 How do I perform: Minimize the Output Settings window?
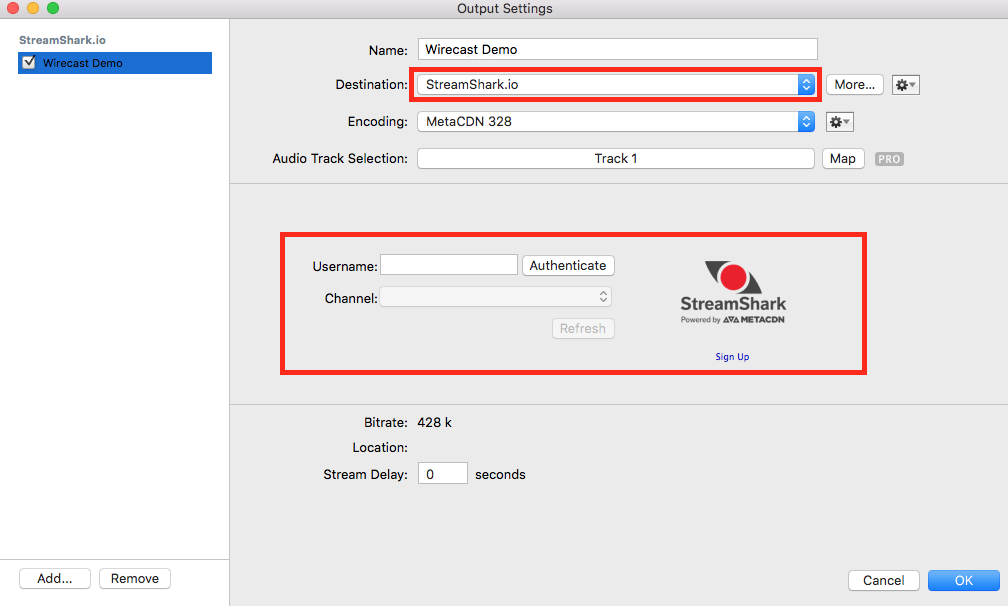coord(33,8)
